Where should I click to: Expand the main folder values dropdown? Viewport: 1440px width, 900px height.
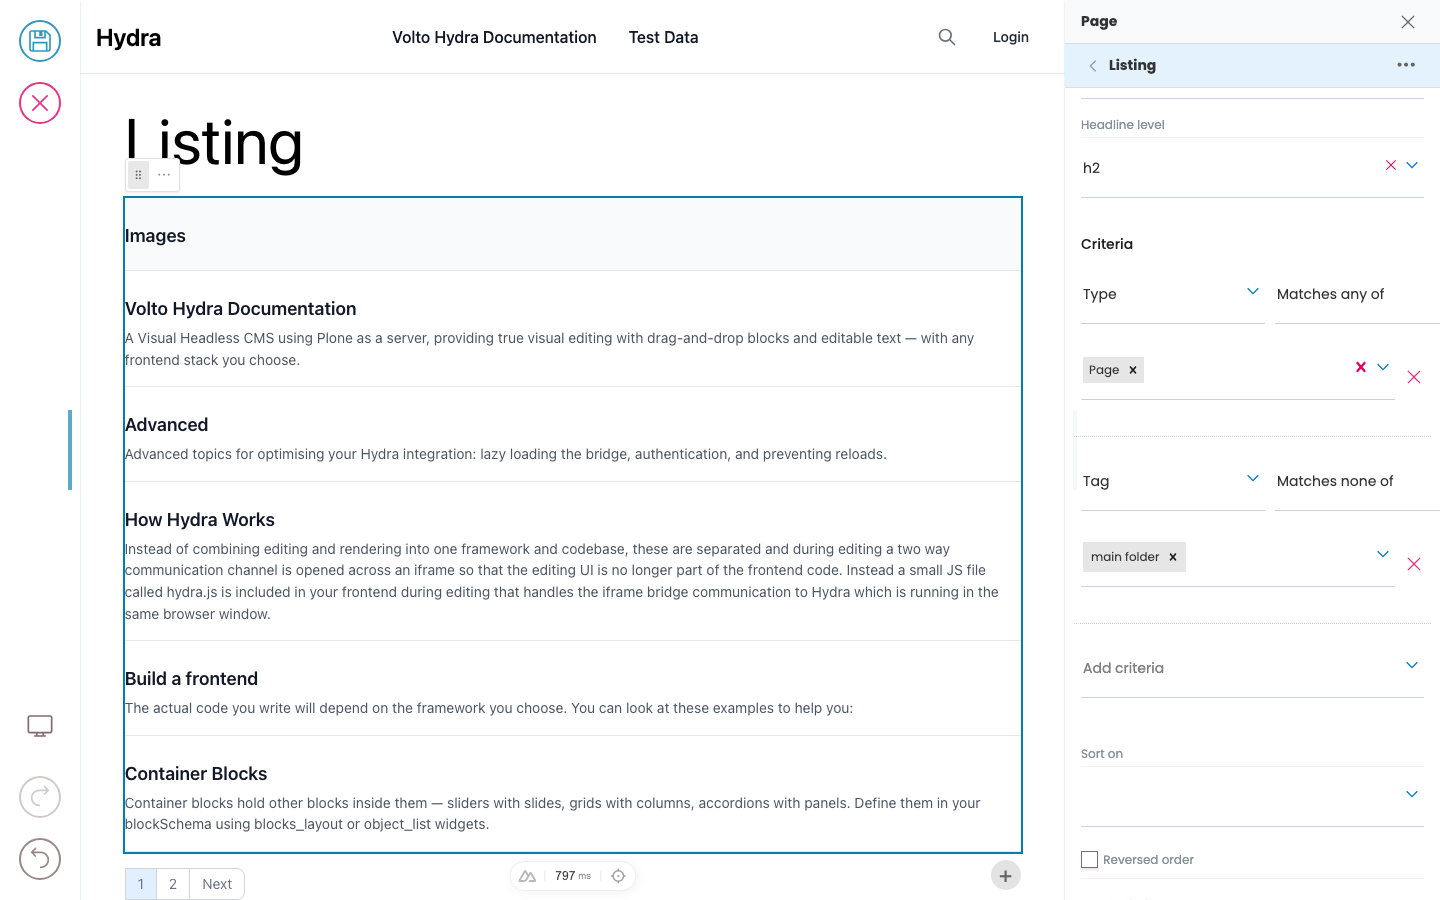tap(1383, 554)
